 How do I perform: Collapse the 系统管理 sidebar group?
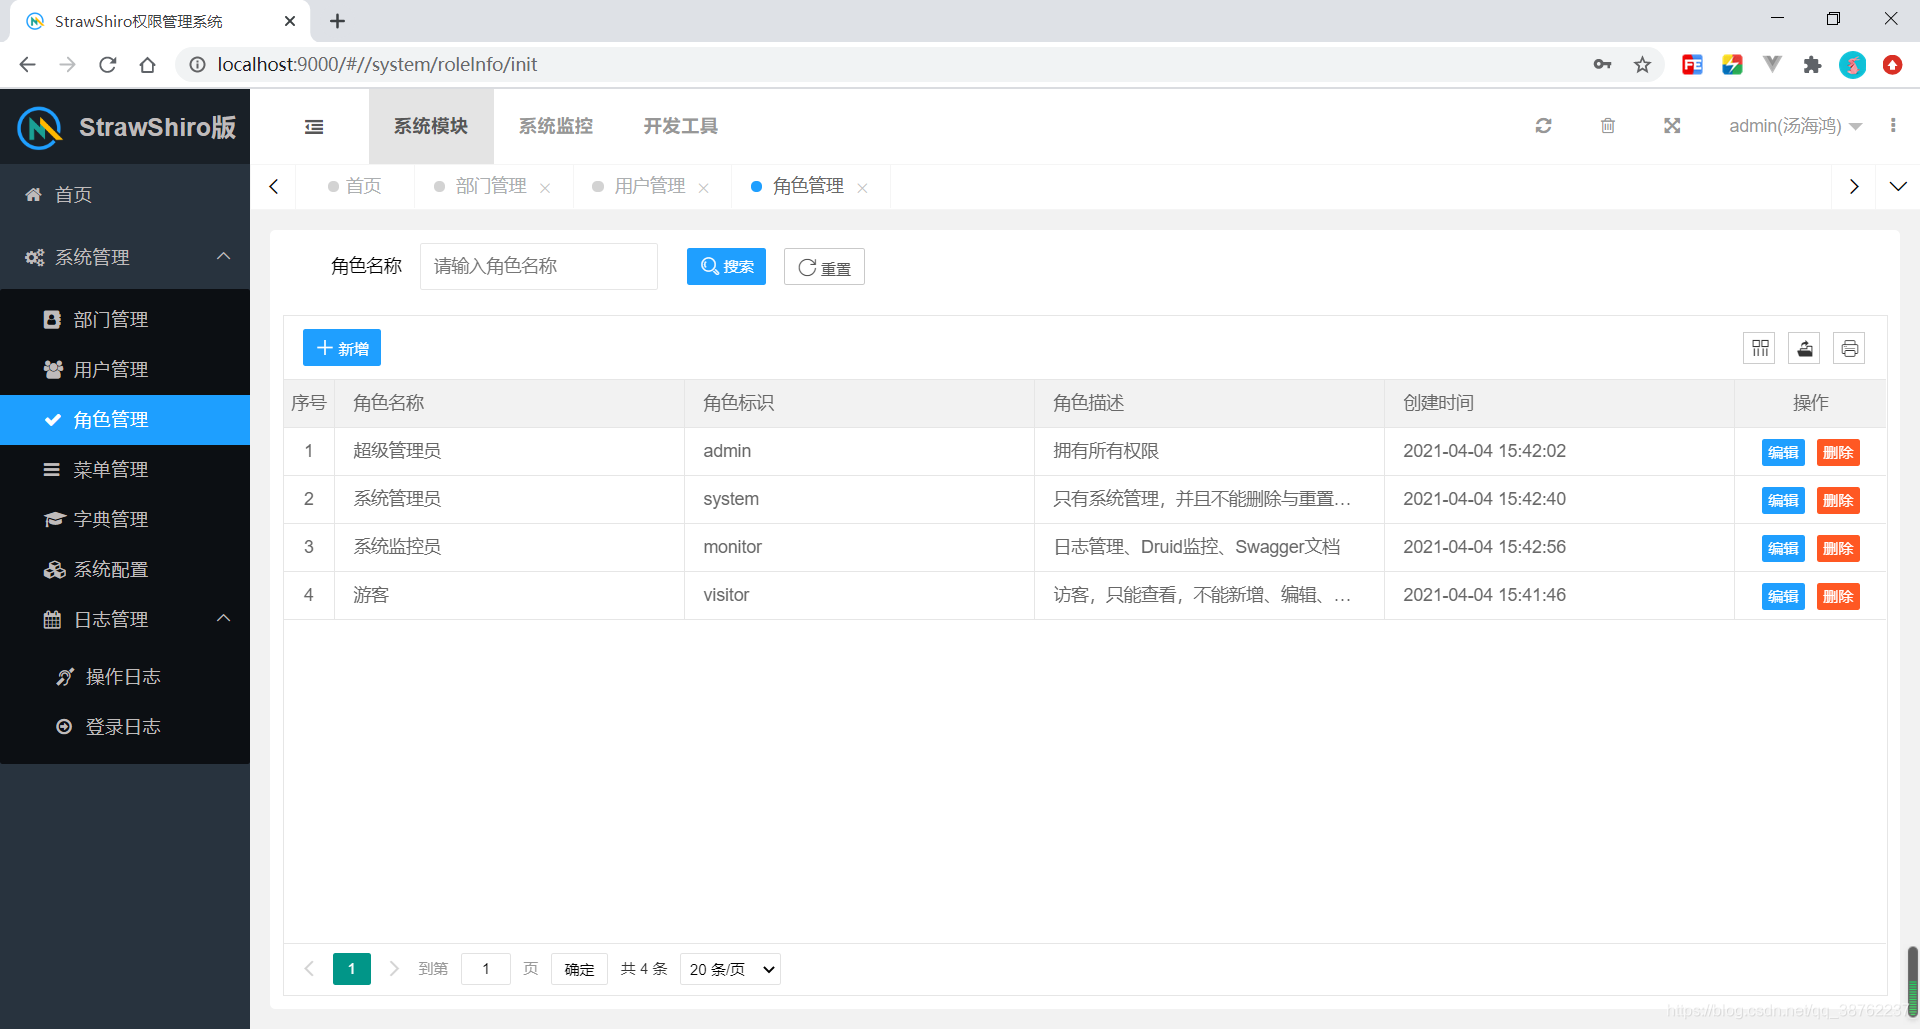125,257
